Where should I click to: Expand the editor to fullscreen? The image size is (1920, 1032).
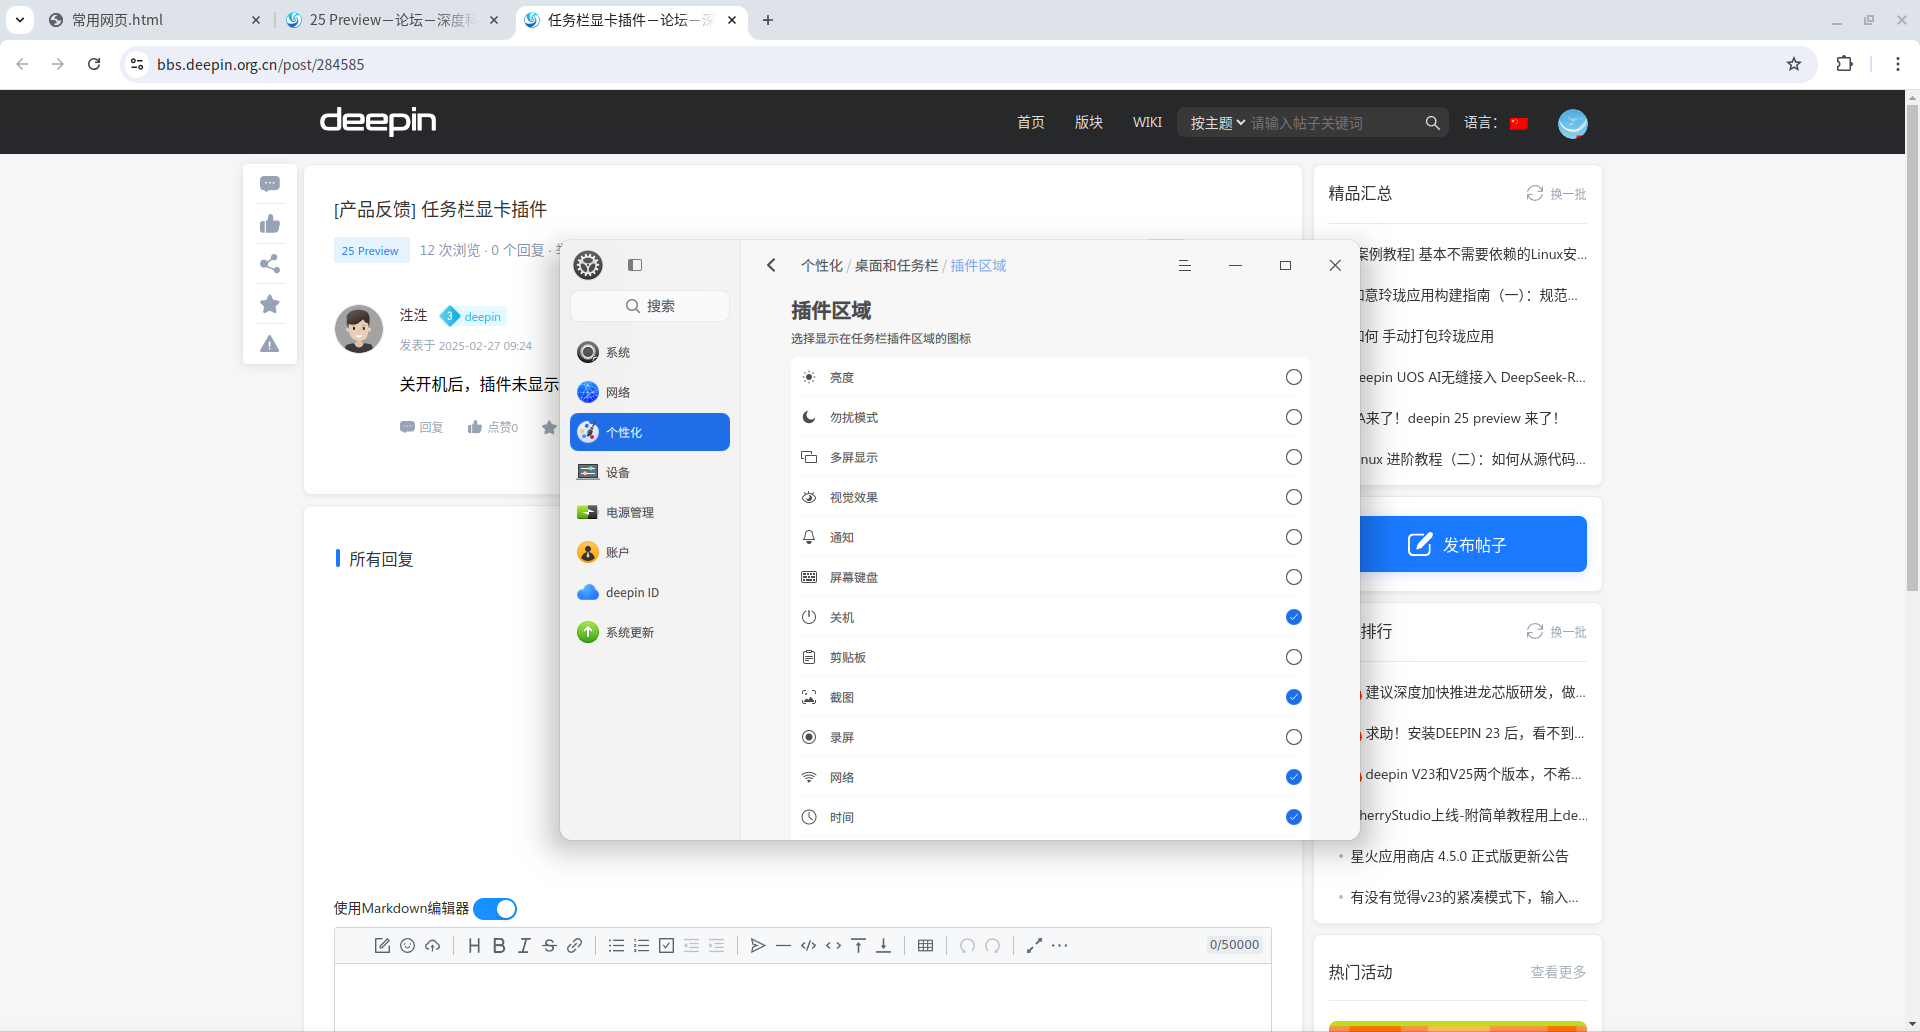pyautogui.click(x=1034, y=945)
